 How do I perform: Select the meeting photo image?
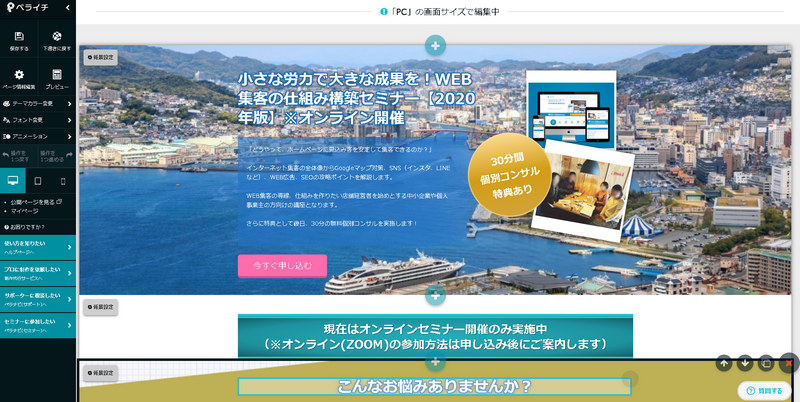583,191
